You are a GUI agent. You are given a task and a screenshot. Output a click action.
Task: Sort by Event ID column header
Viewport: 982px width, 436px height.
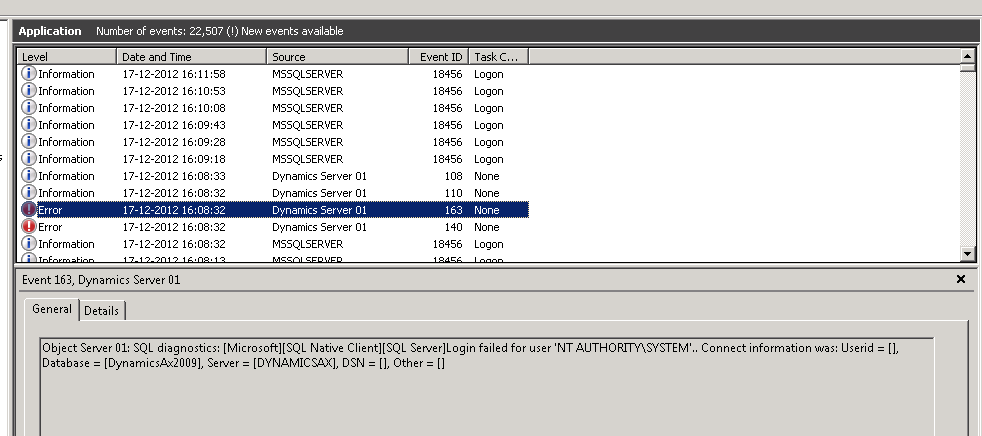(x=439, y=56)
